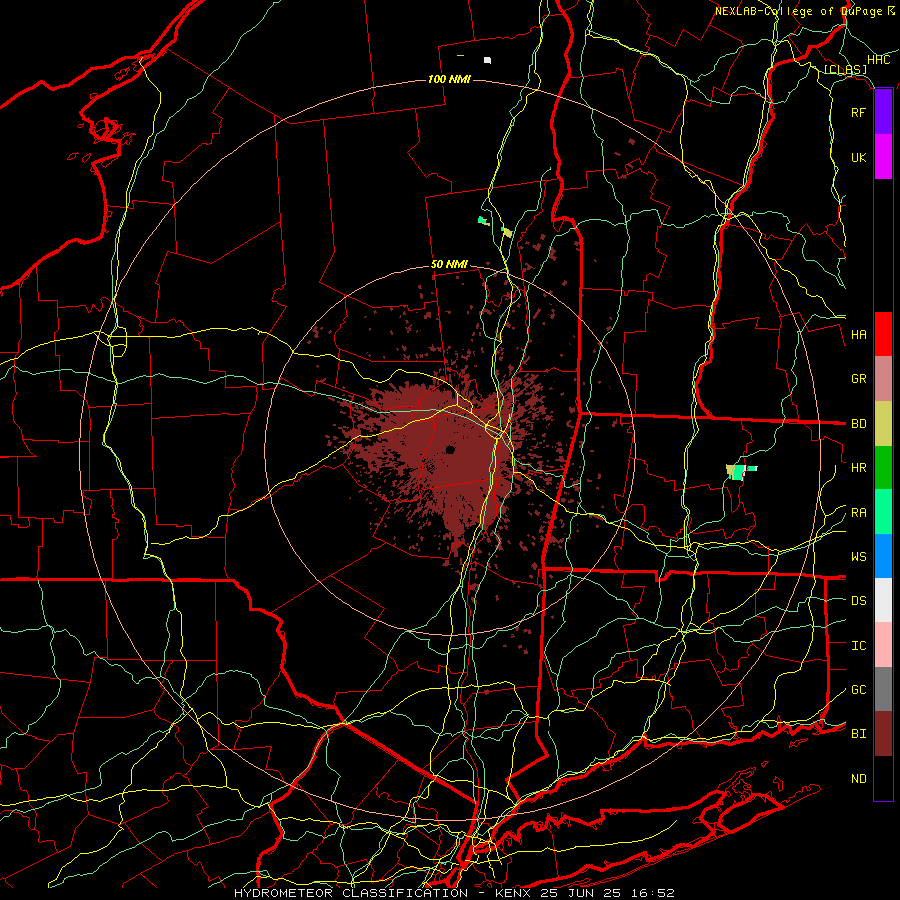Select the IC light pink swatch
The image size is (900, 900).
(x=883, y=645)
